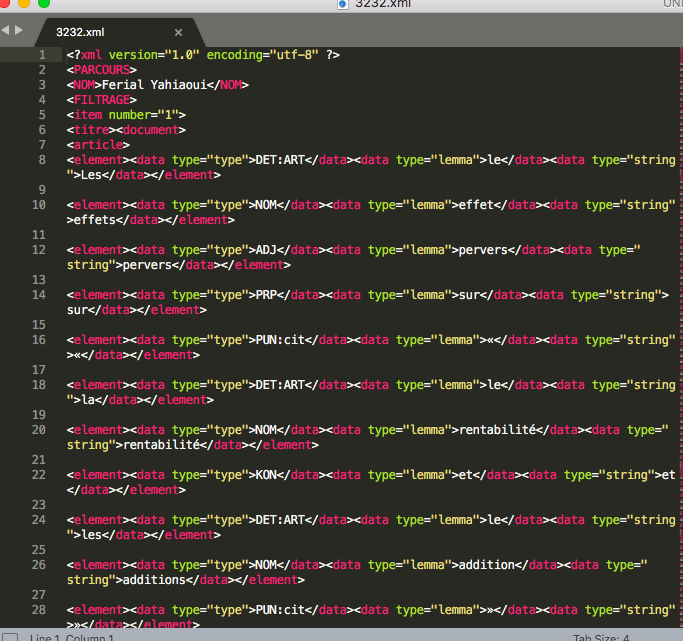683x641 pixels.
Task: Click the 'ADJ' type value on line 12
Action: [x=266, y=250]
